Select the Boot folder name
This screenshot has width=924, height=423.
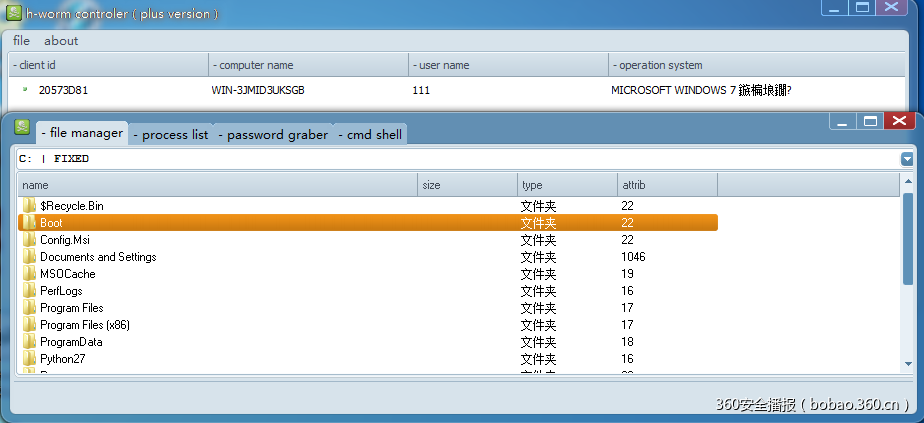[x=51, y=223]
